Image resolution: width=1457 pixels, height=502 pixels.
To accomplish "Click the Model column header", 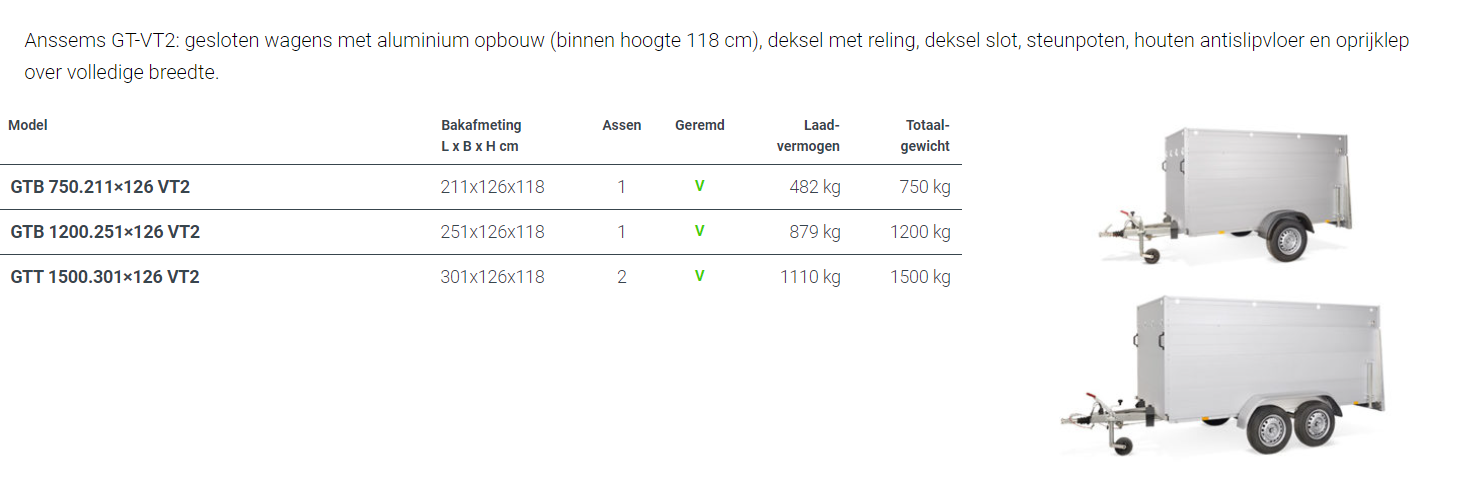I will (28, 125).
